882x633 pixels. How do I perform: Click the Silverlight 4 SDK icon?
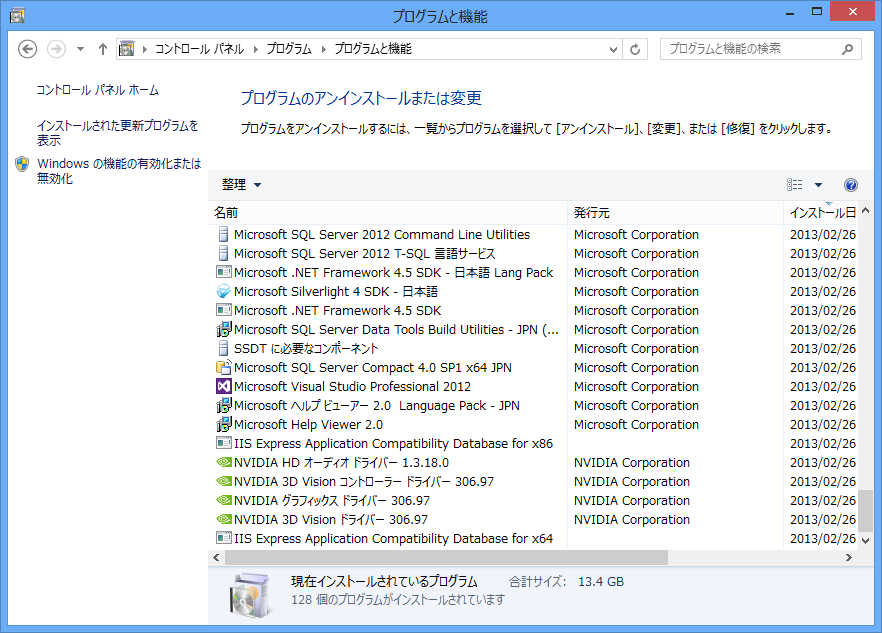(224, 292)
